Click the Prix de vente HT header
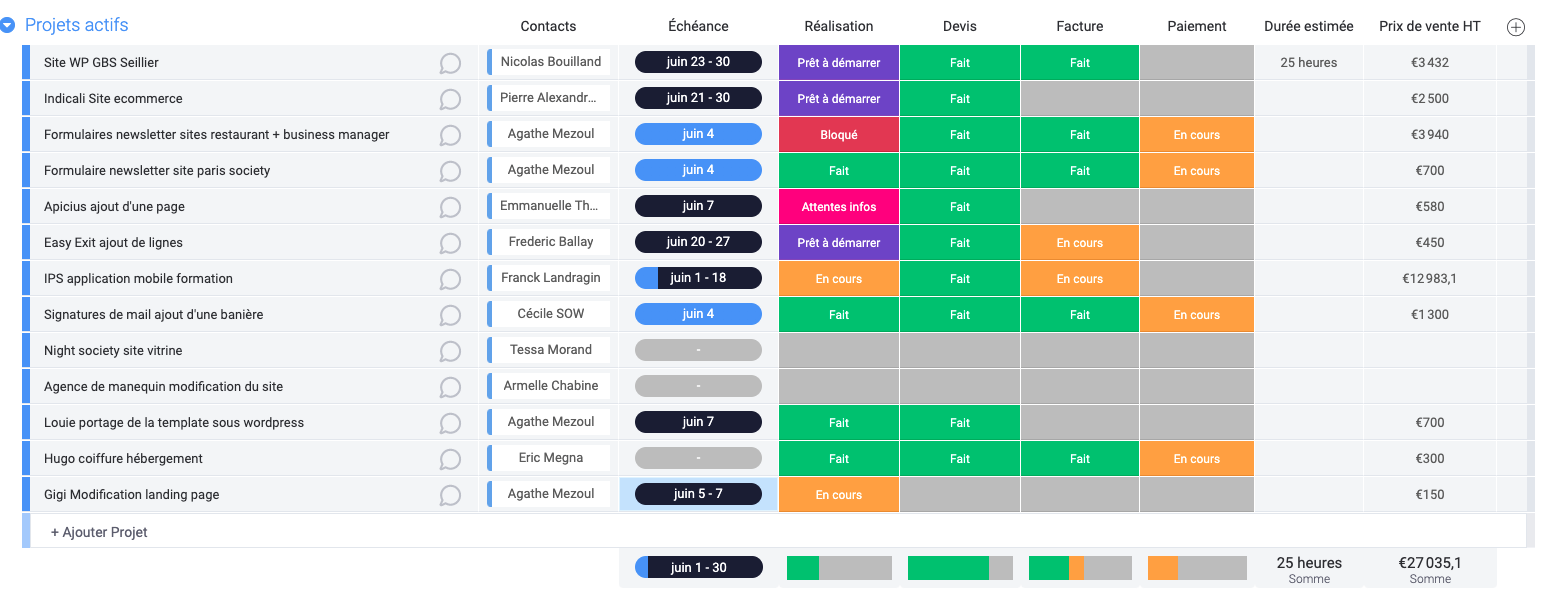 click(x=1429, y=26)
